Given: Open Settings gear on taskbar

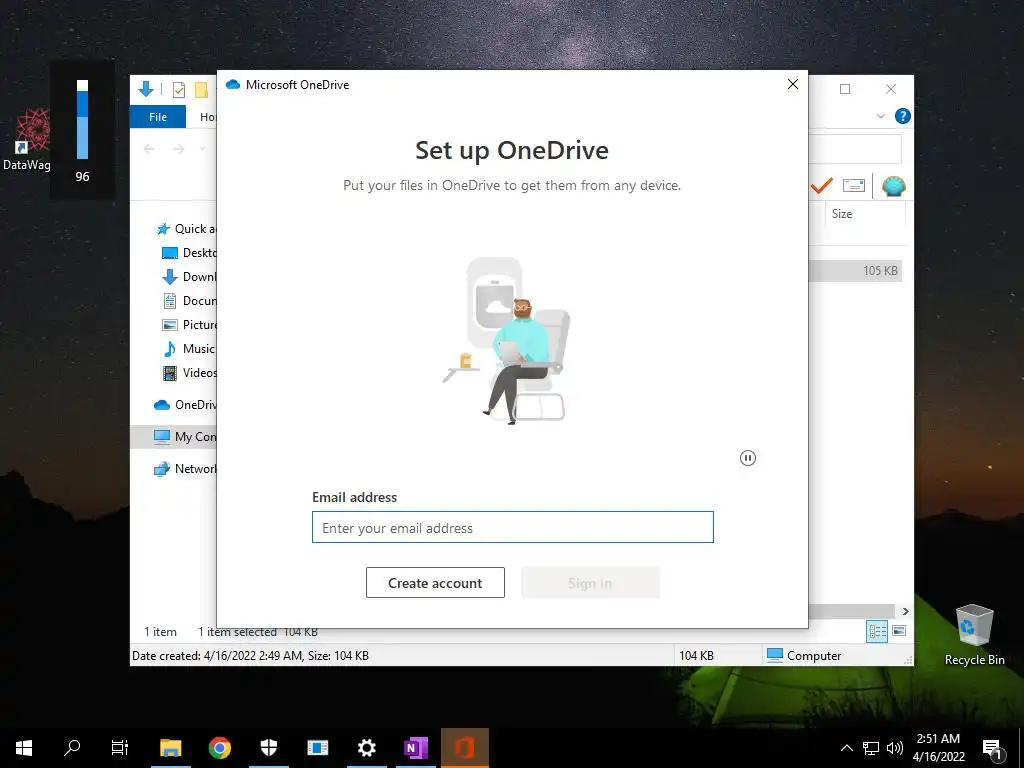Looking at the screenshot, I should click(x=367, y=748).
